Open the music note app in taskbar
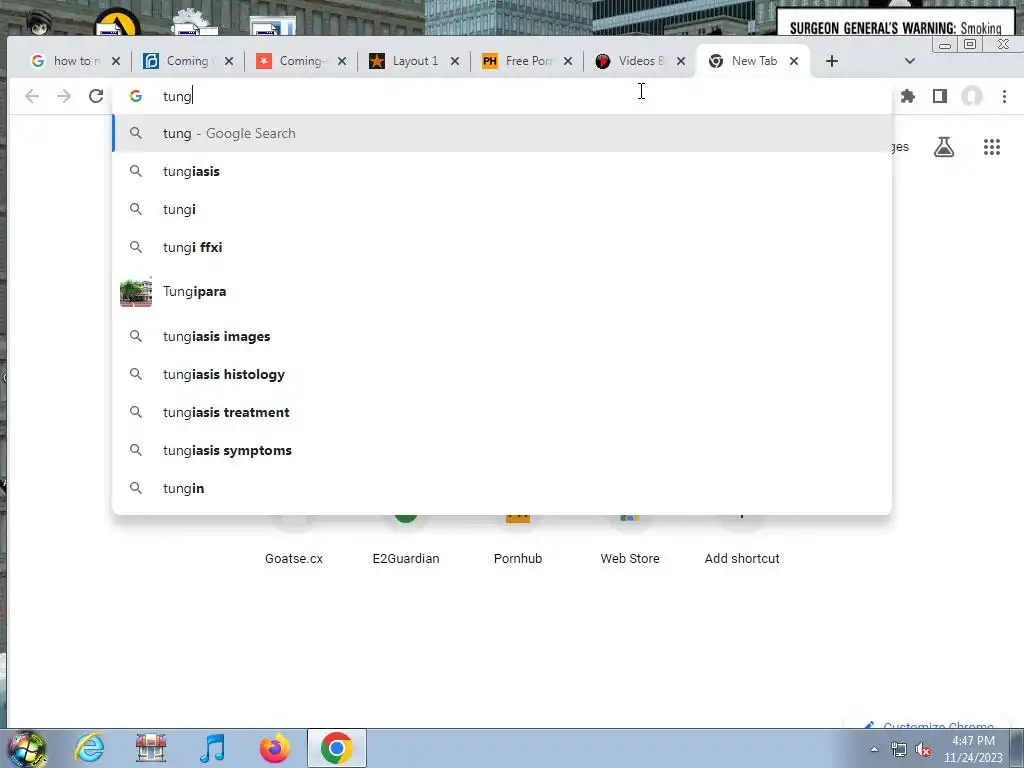Screen dimensions: 1024x768 point(212,748)
